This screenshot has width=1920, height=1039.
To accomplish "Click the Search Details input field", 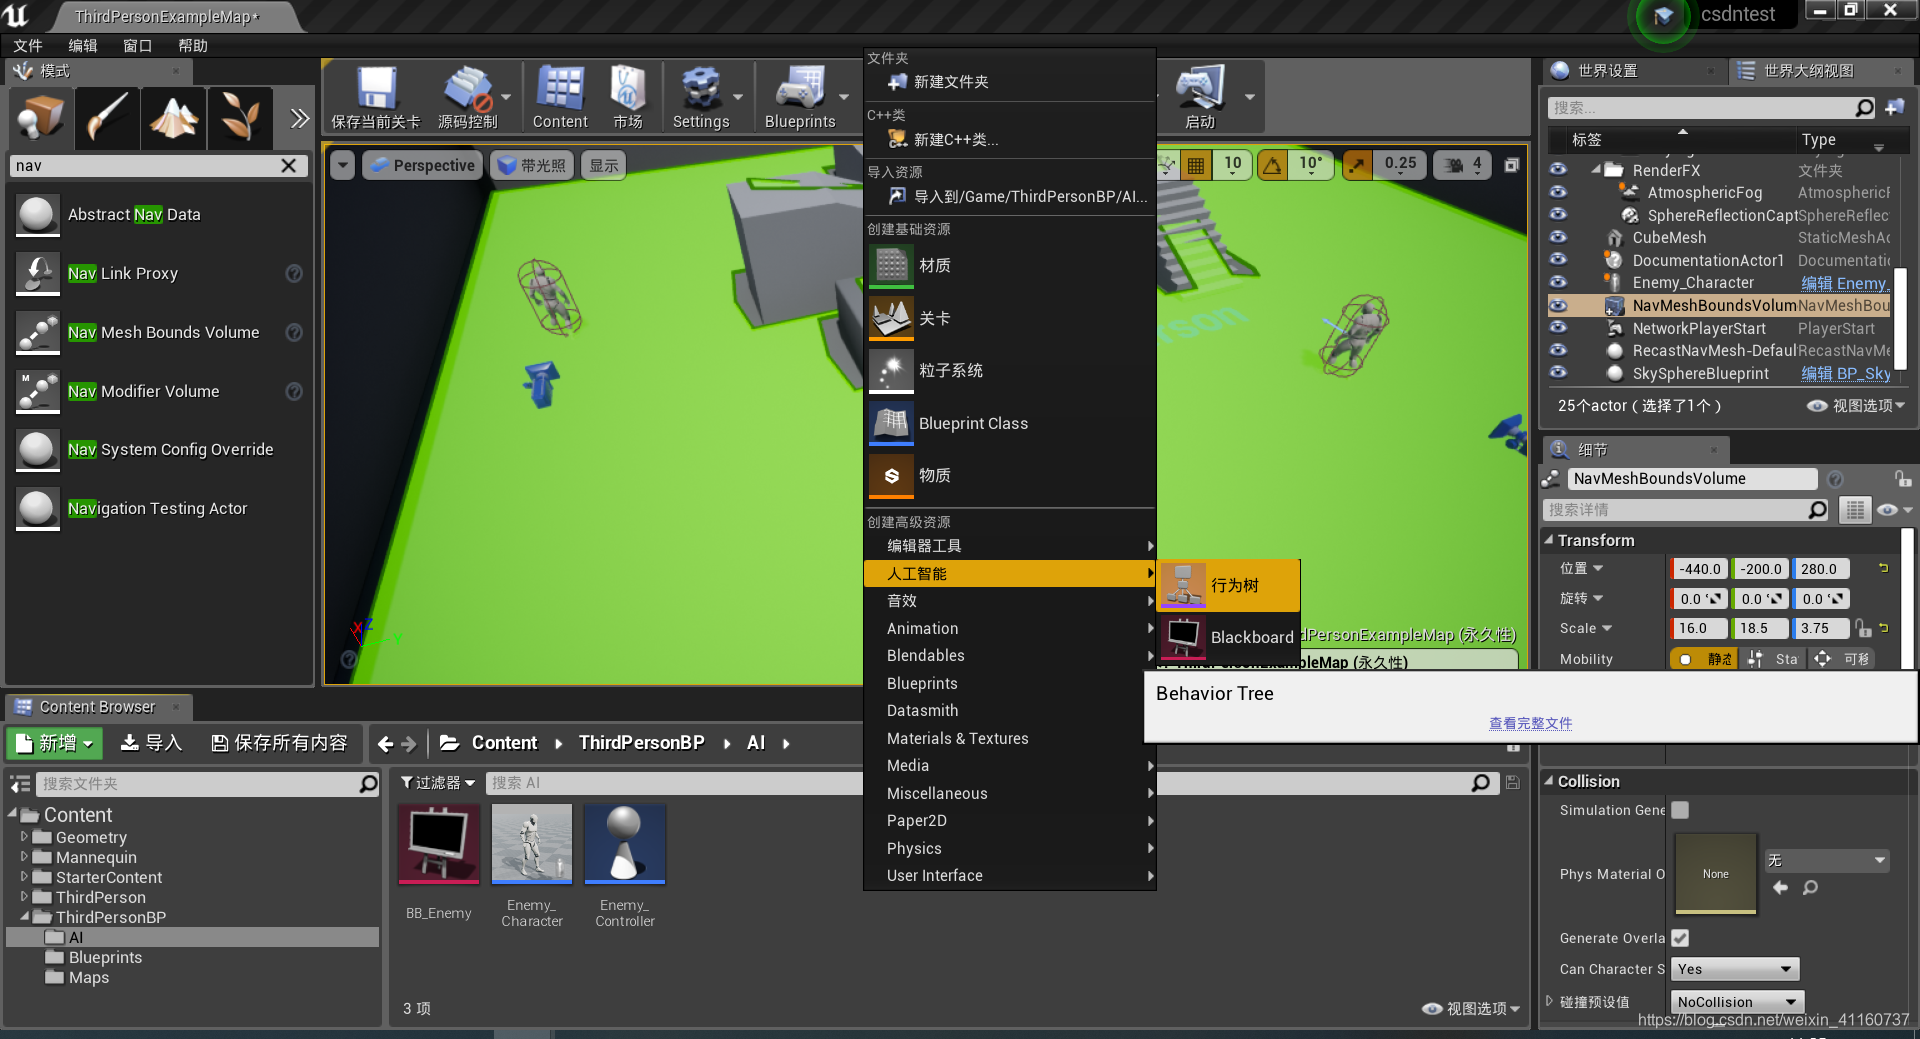I will [1687, 510].
